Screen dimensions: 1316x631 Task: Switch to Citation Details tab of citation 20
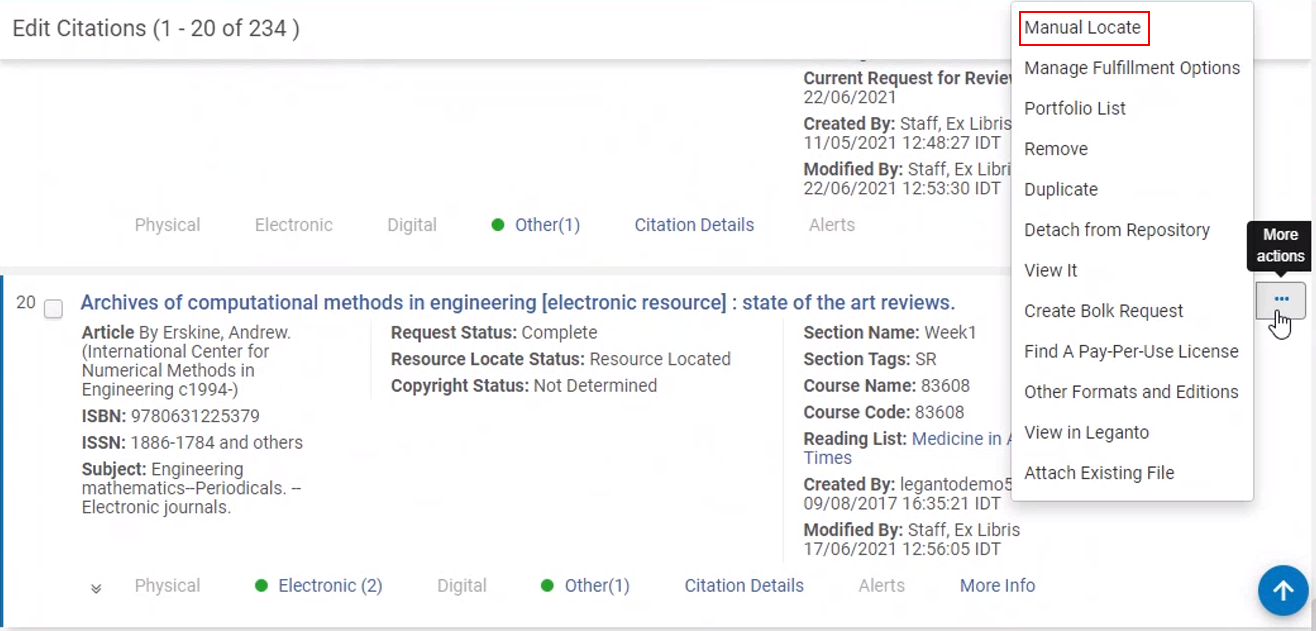pyautogui.click(x=743, y=586)
